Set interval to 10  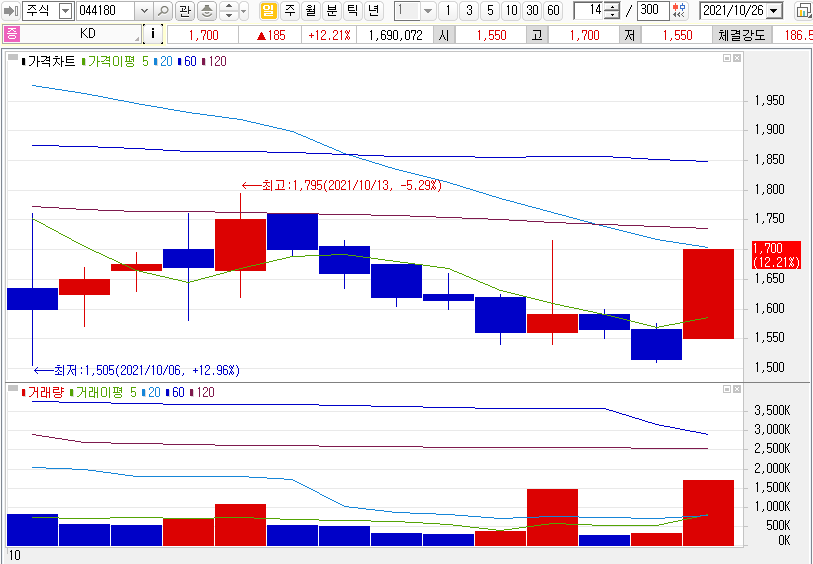(511, 10)
